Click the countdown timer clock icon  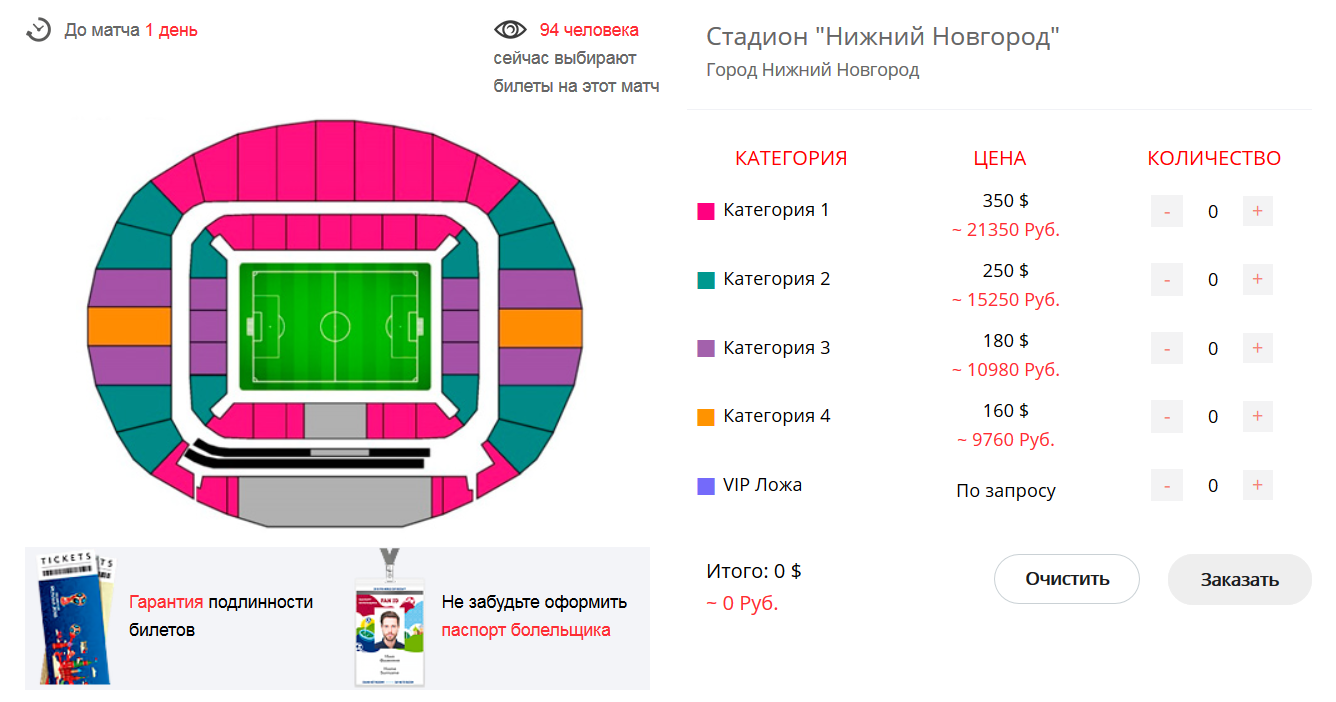point(38,29)
